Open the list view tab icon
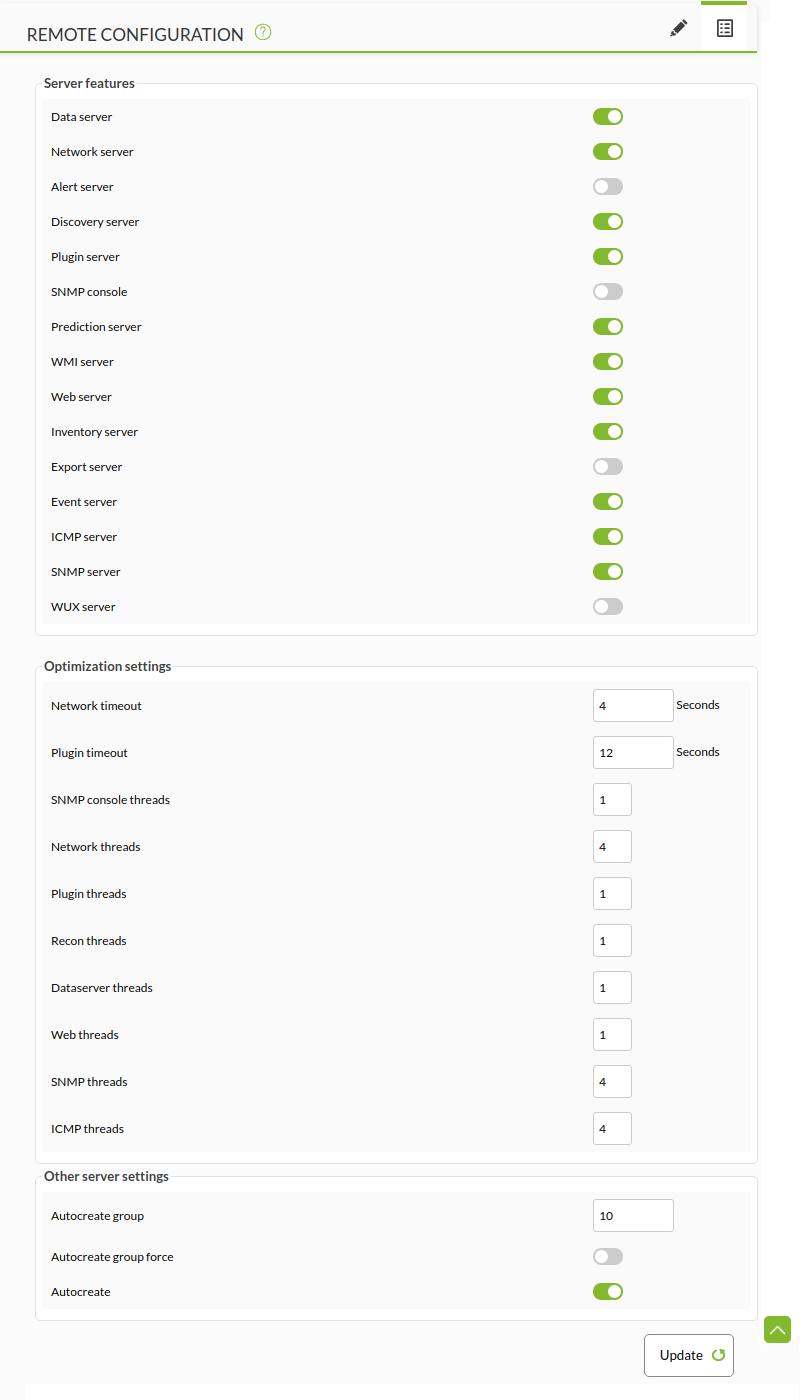This screenshot has height=1400, width=800. pyautogui.click(x=725, y=28)
